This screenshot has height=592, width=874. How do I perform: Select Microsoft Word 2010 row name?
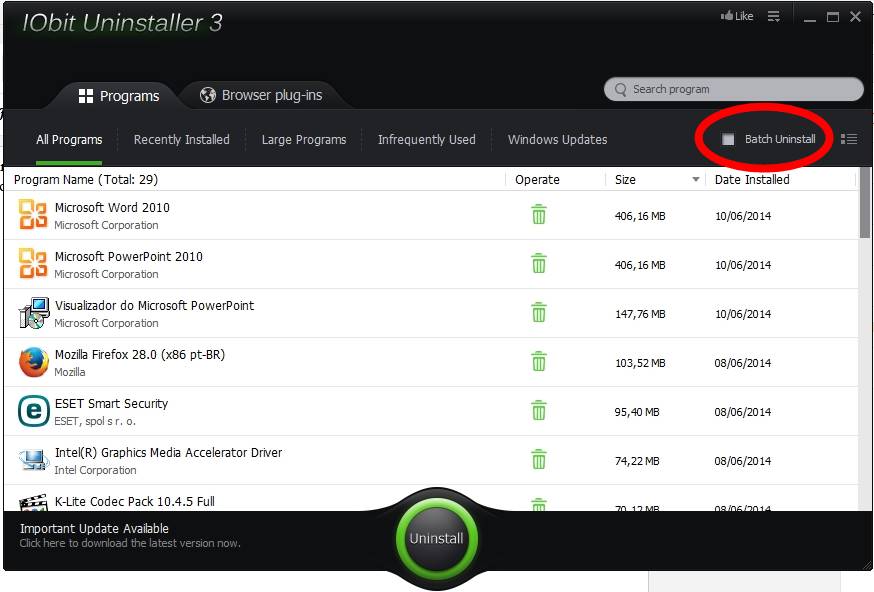click(112, 207)
